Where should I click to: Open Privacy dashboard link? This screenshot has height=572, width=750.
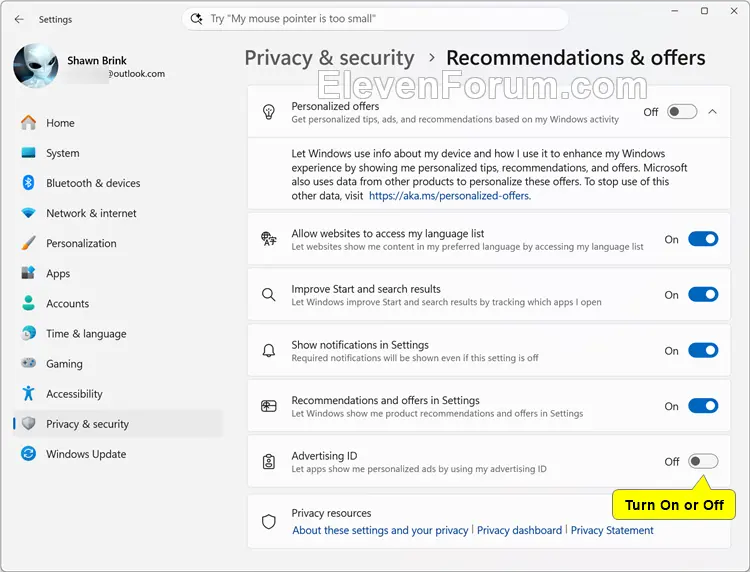coord(519,530)
